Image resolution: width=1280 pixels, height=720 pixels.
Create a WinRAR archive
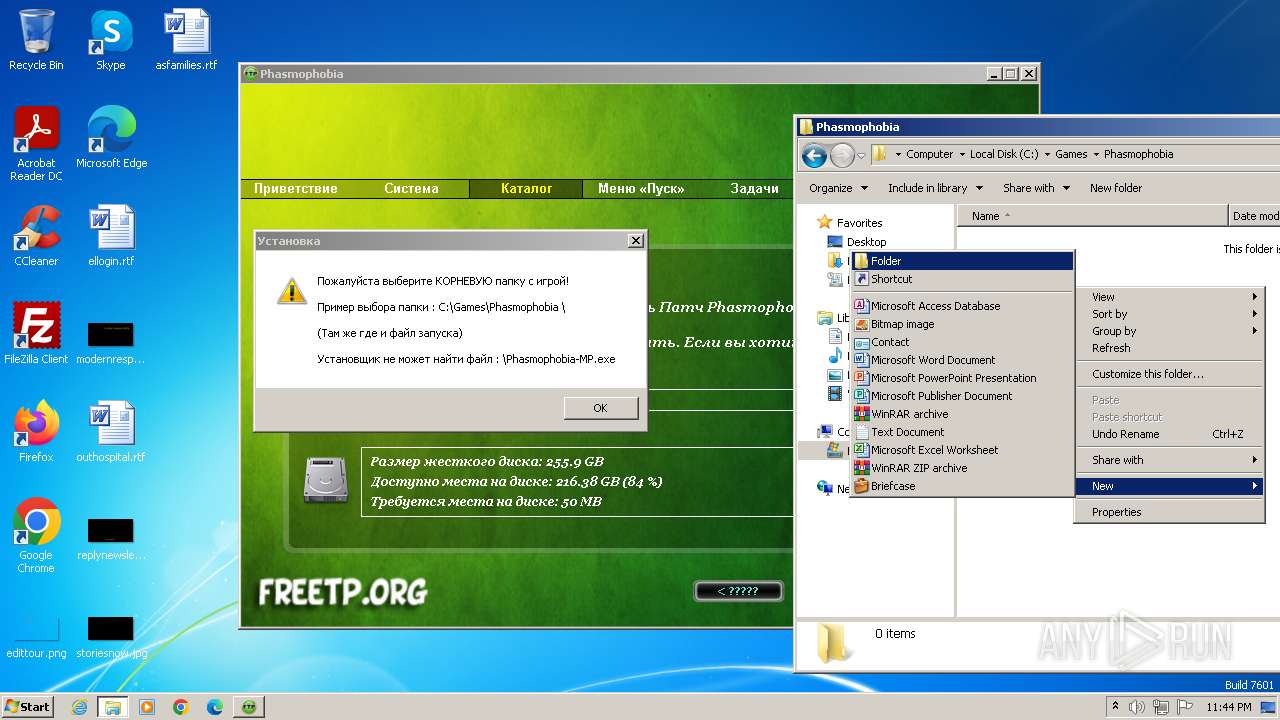click(x=962, y=414)
